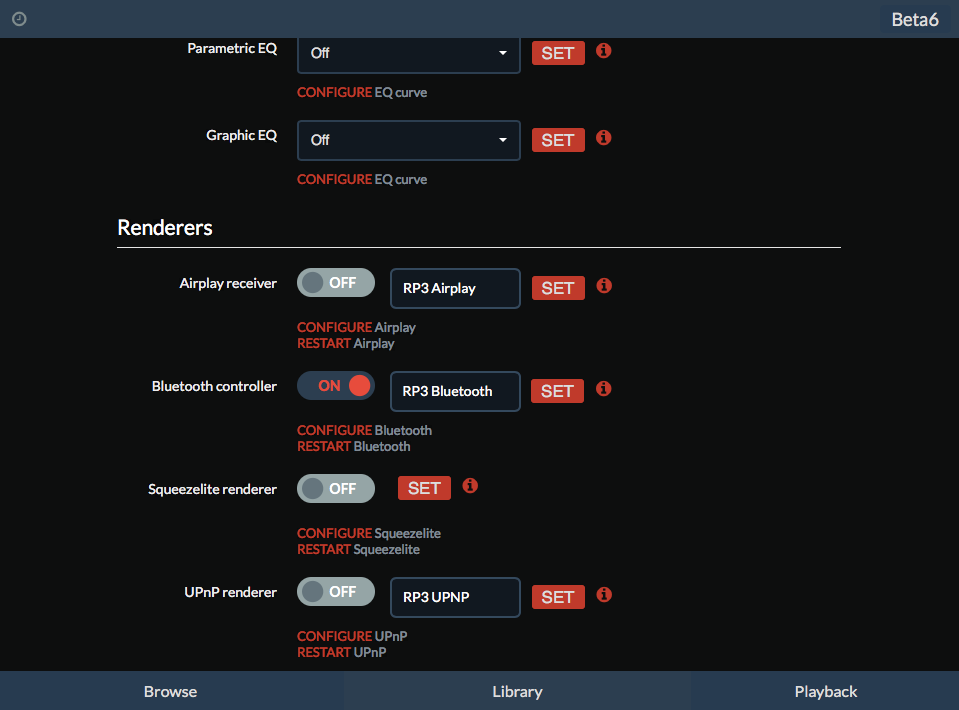Click the Parametric EQ label
Viewport: 959px width, 710px height.
pos(232,48)
